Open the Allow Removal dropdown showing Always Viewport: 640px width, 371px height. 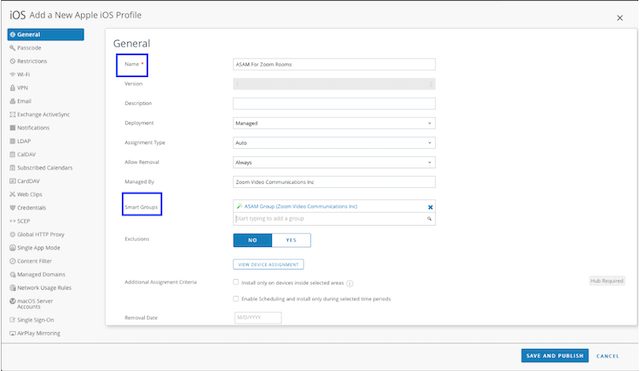pyautogui.click(x=334, y=162)
